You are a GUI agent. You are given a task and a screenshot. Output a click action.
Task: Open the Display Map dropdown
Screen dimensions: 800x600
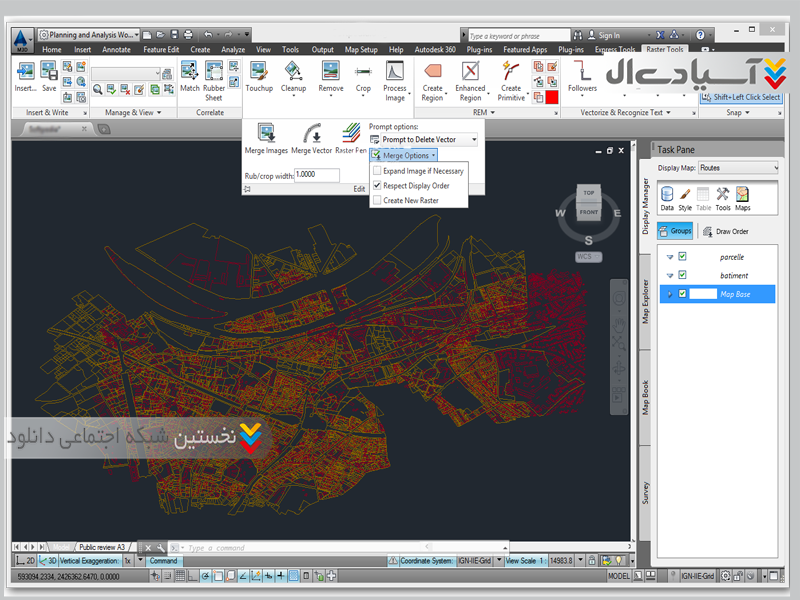pyautogui.click(x=738, y=168)
